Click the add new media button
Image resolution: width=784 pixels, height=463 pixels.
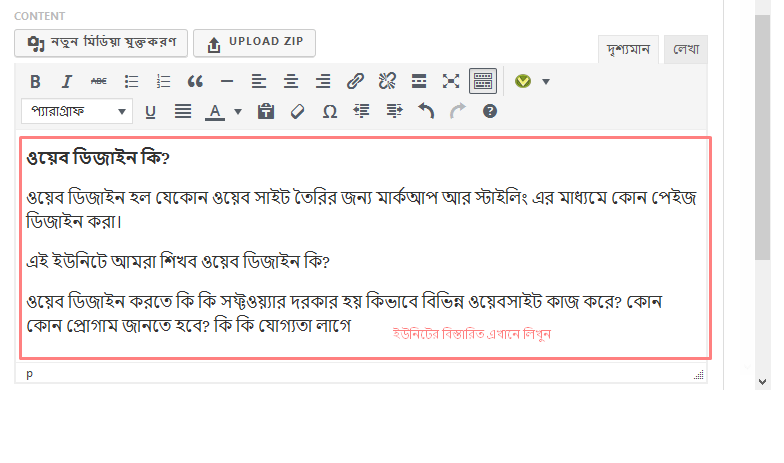pos(101,43)
